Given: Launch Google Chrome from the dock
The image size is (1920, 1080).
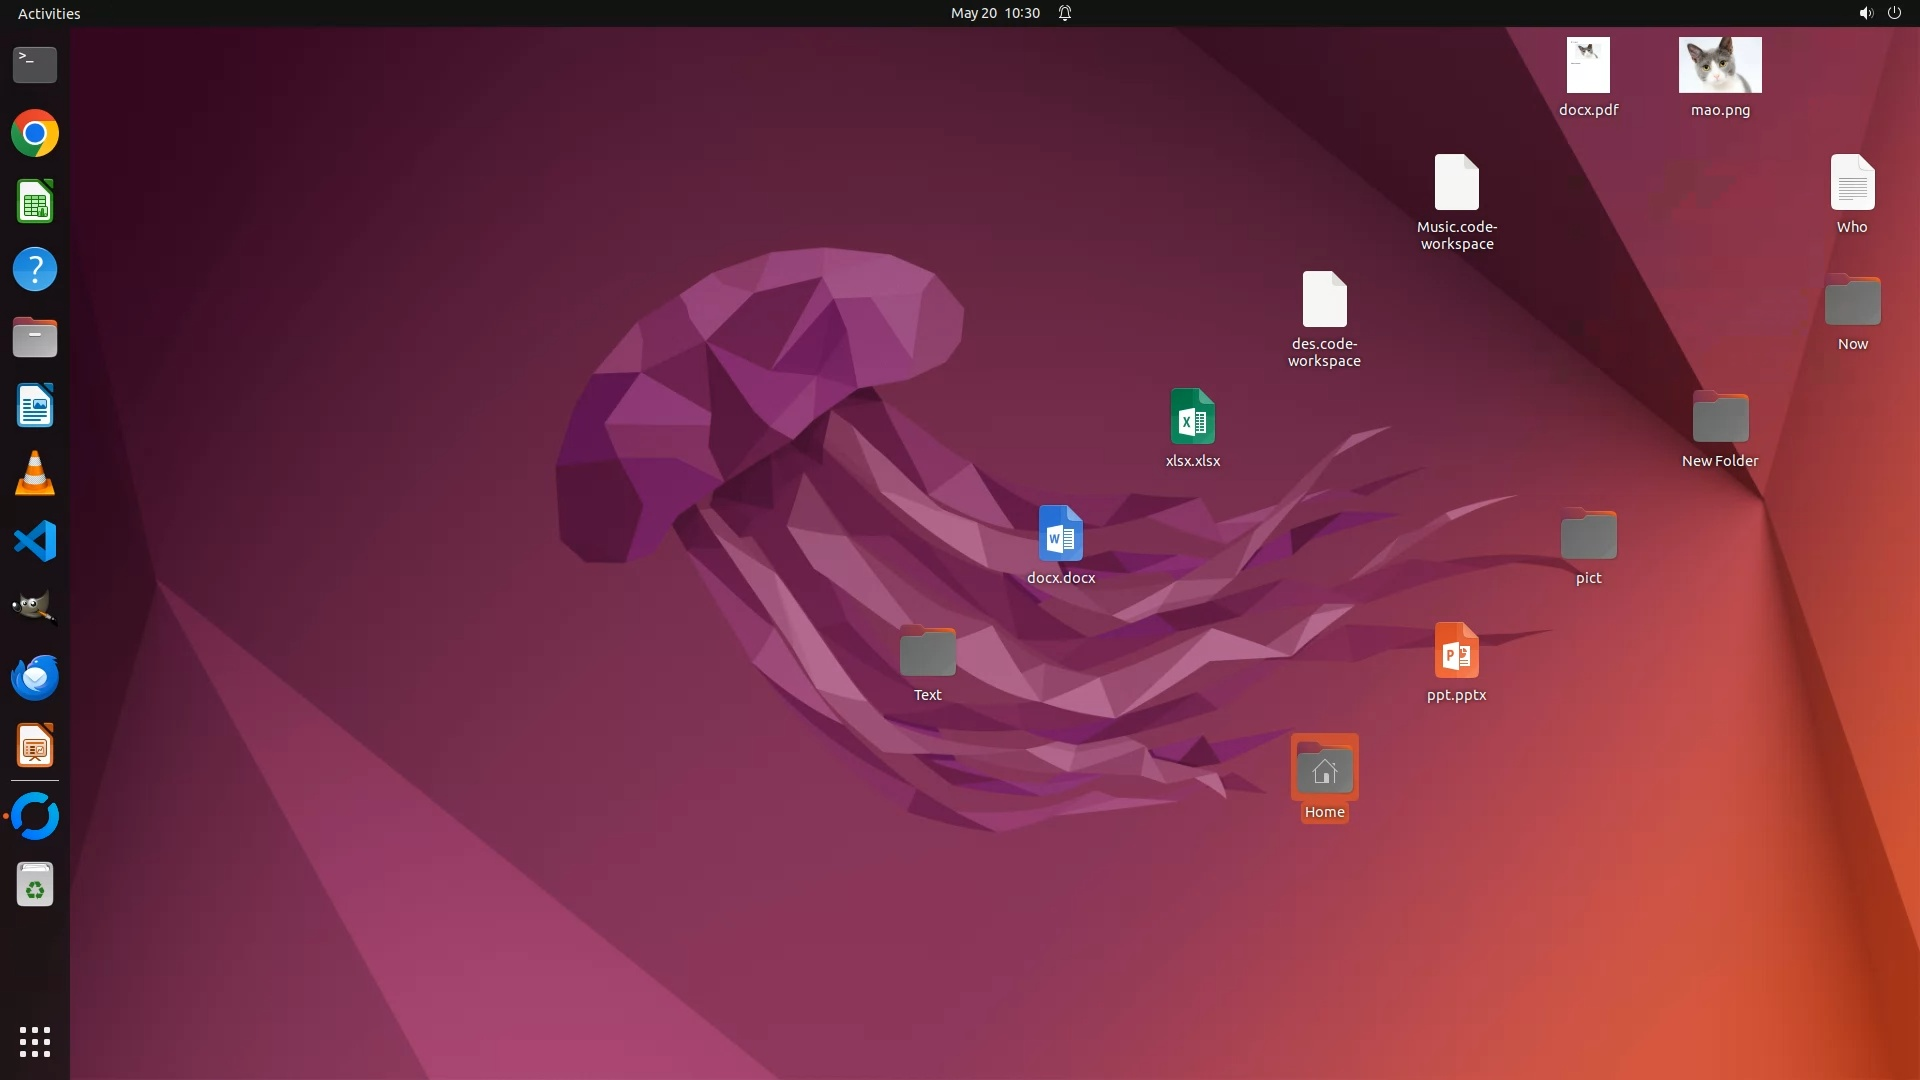Looking at the screenshot, I should pos(35,133).
